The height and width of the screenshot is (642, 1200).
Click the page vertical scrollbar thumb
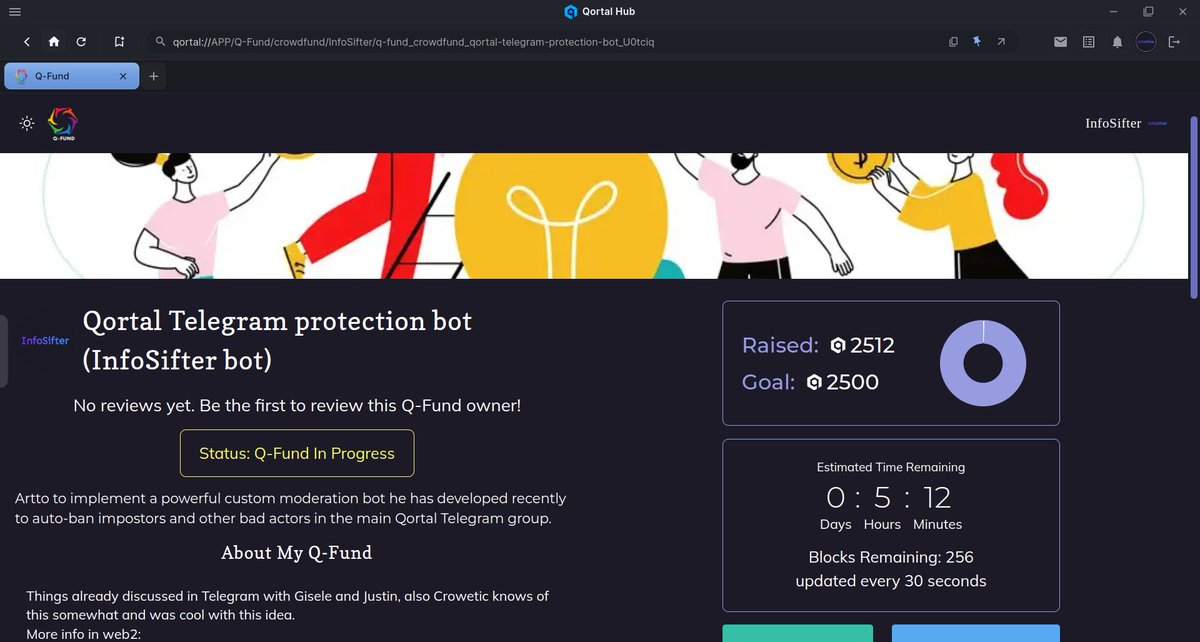pyautogui.click(x=1194, y=207)
